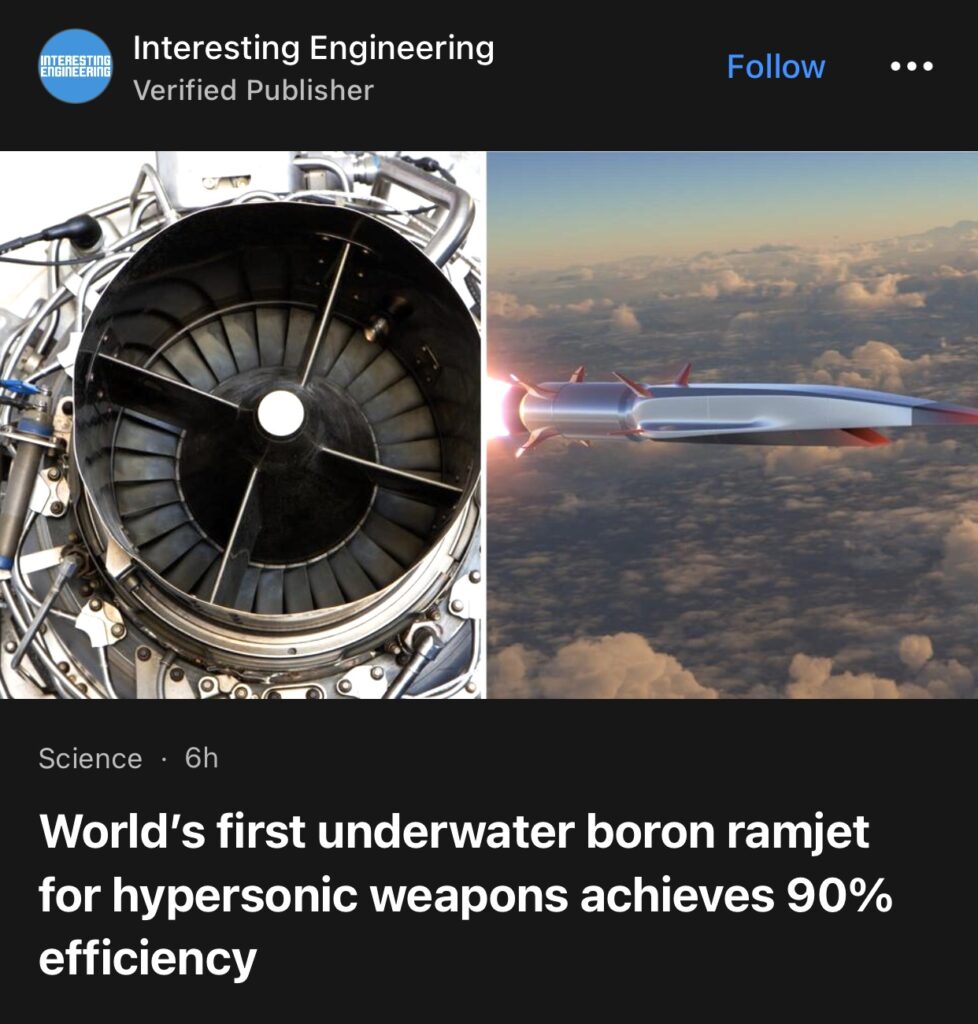
Task: Tap the white center hub of the turbine
Action: (x=281, y=413)
